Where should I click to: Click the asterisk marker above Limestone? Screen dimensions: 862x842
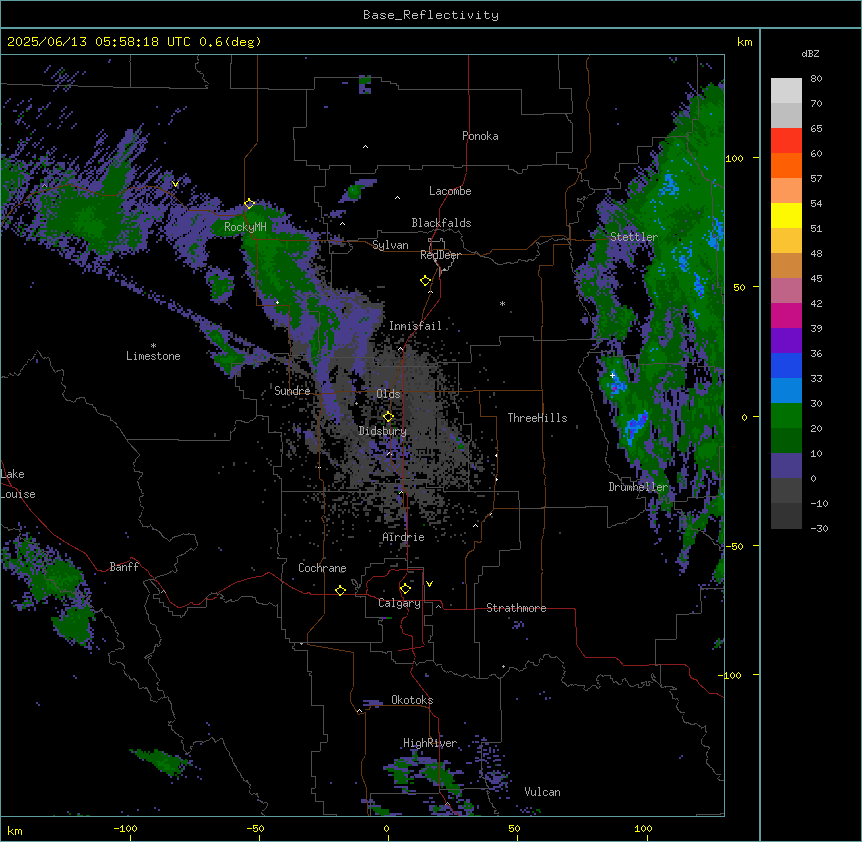[153, 346]
